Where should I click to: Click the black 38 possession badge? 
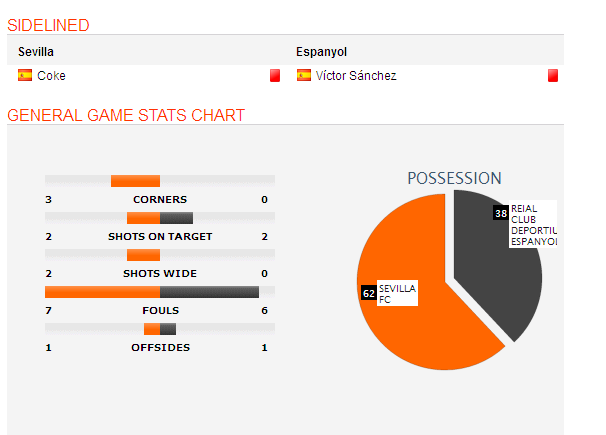coord(500,213)
